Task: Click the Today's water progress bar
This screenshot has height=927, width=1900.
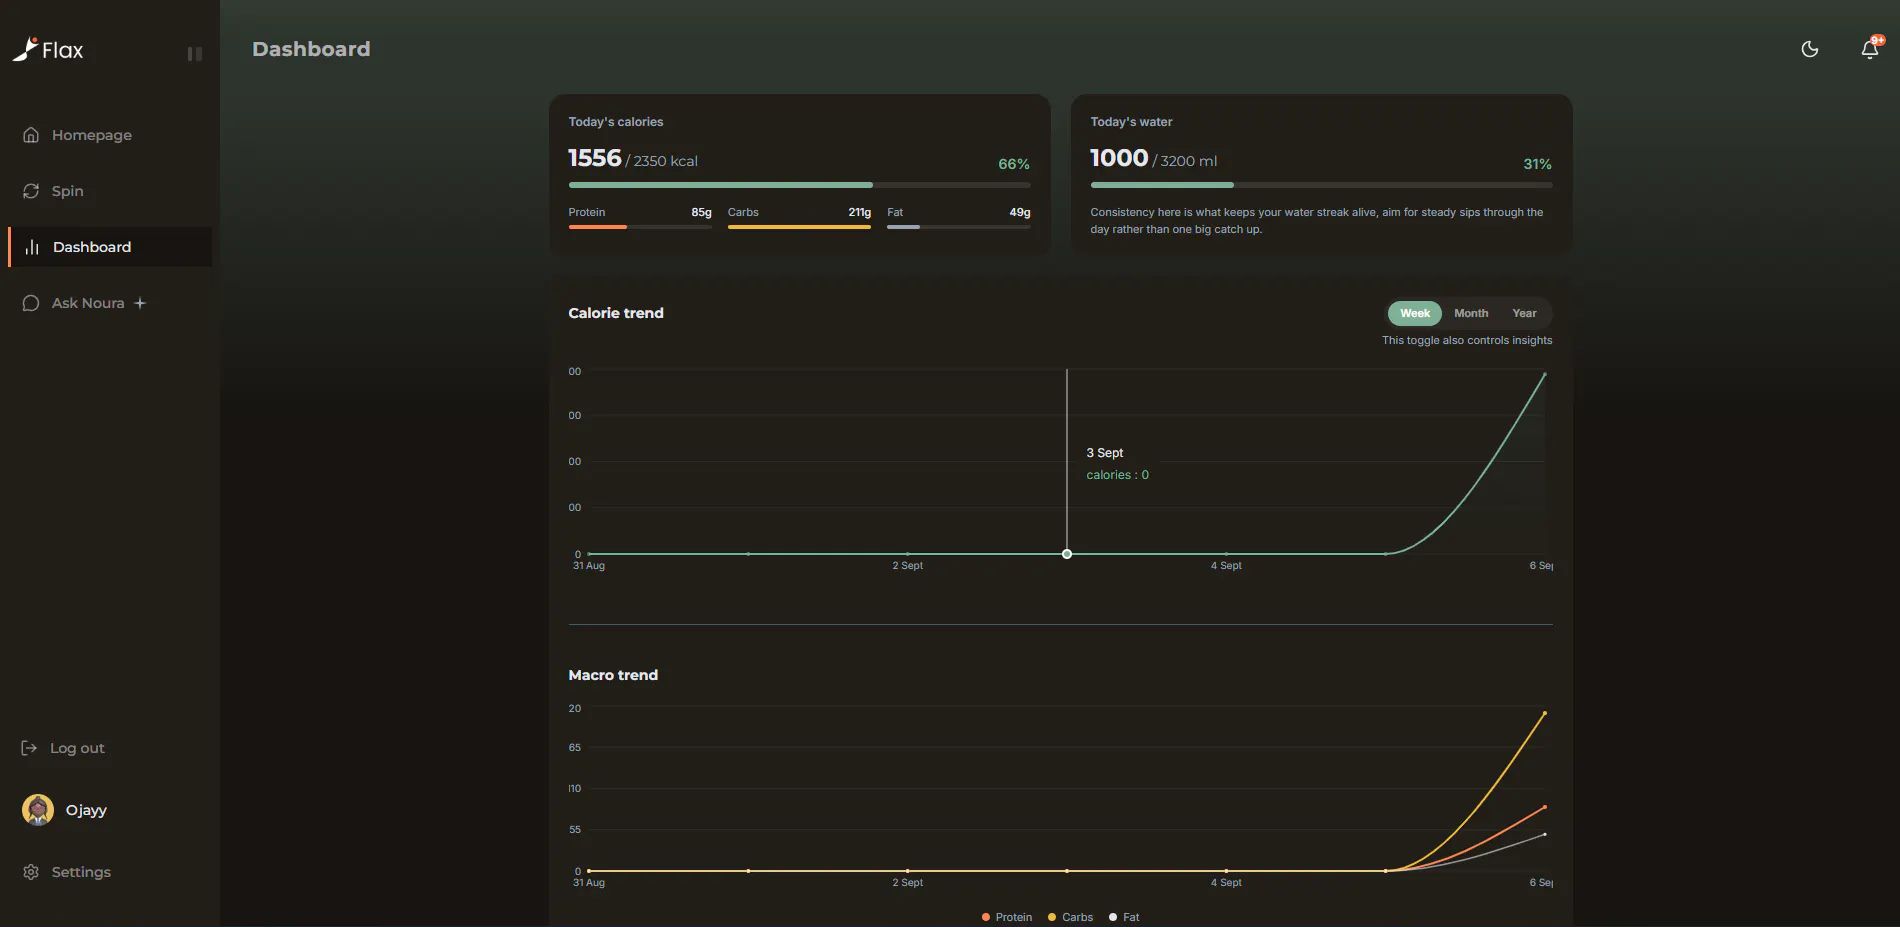Action: pos(1321,185)
